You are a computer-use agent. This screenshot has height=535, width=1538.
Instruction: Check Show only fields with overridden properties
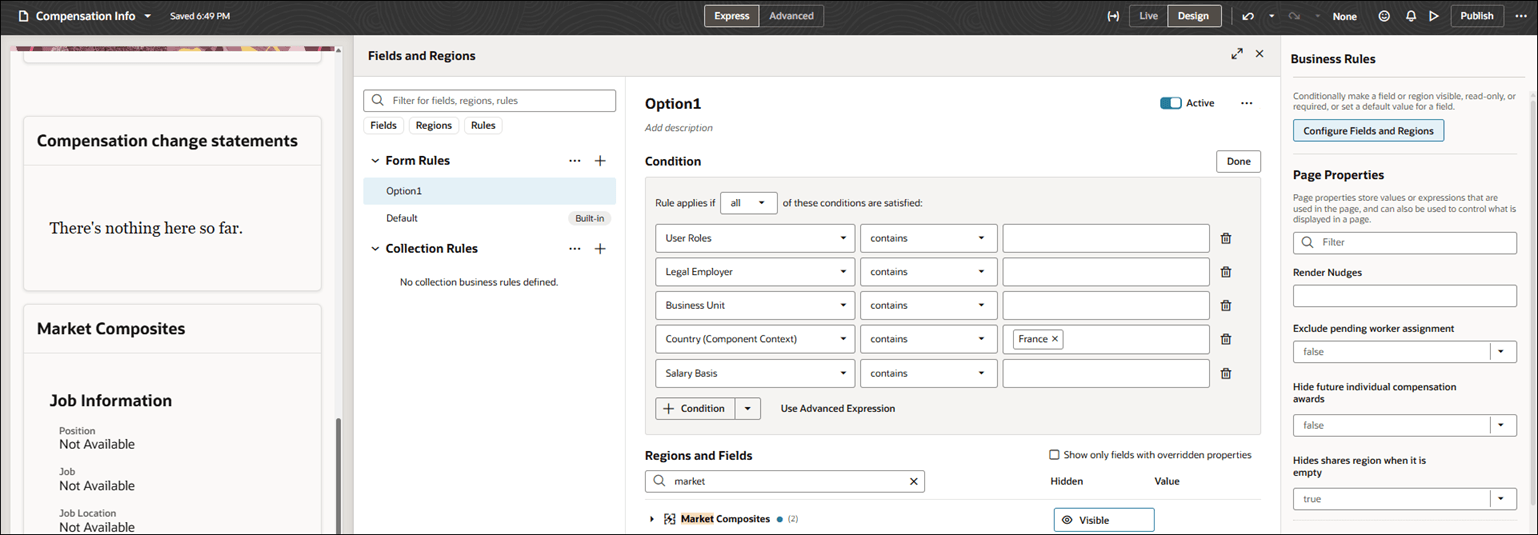(x=1054, y=455)
